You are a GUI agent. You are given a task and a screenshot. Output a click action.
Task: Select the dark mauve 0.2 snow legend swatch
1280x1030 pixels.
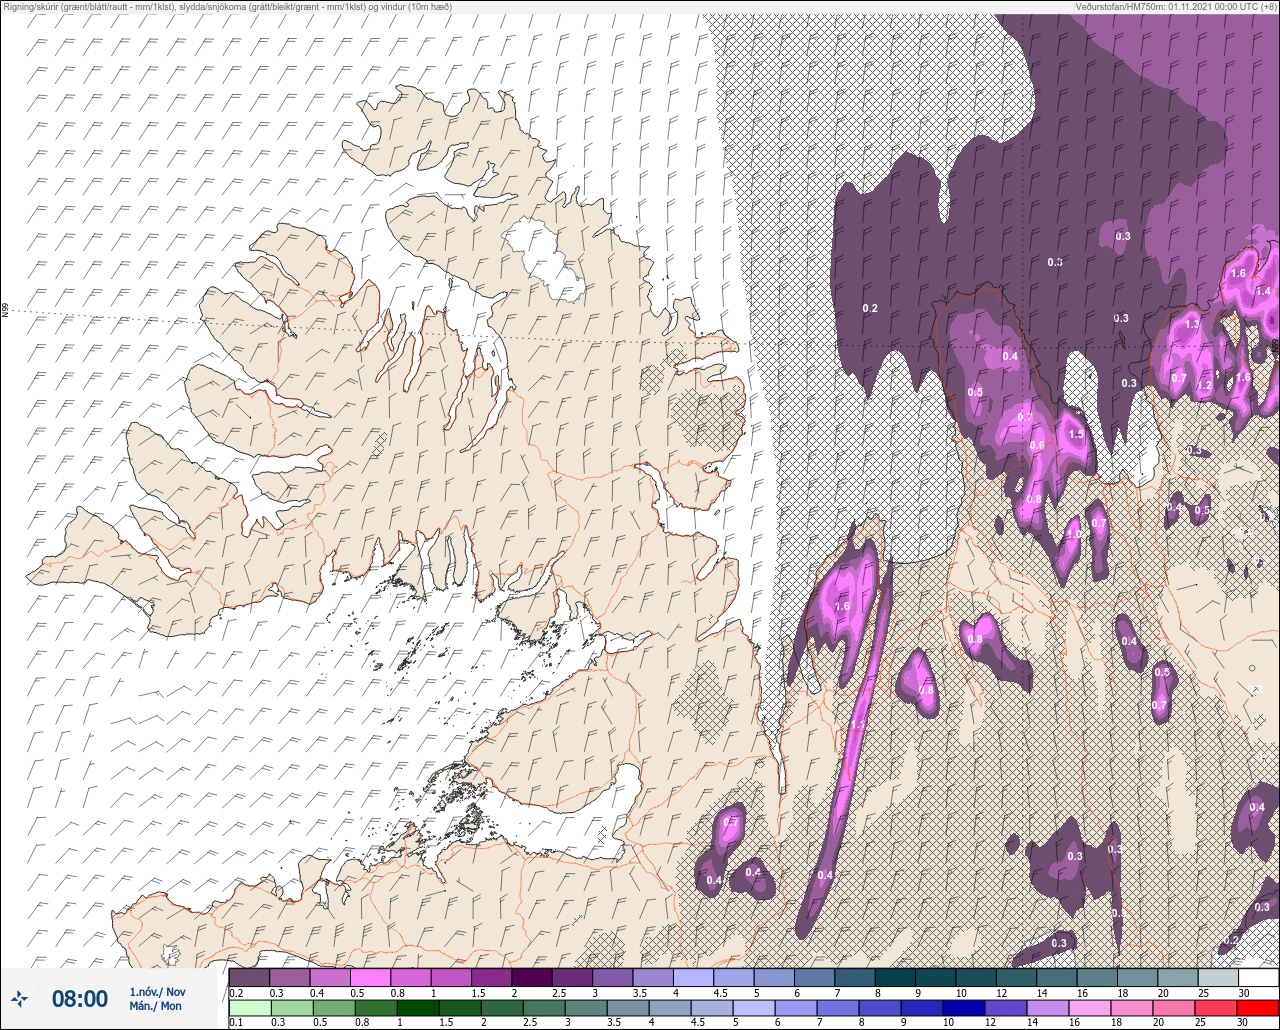coord(249,977)
